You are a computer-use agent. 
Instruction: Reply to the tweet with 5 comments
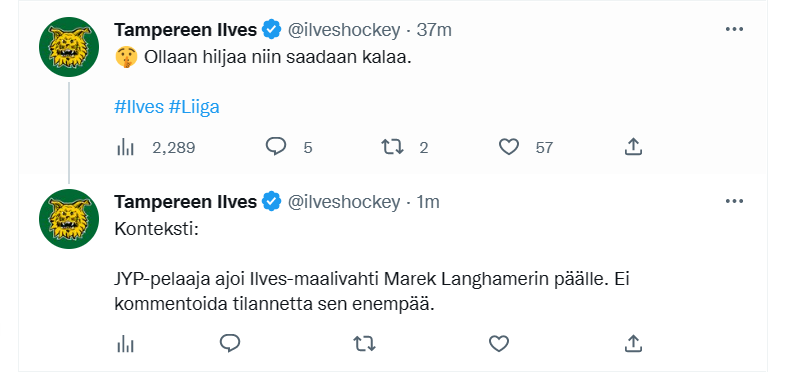[x=276, y=147]
